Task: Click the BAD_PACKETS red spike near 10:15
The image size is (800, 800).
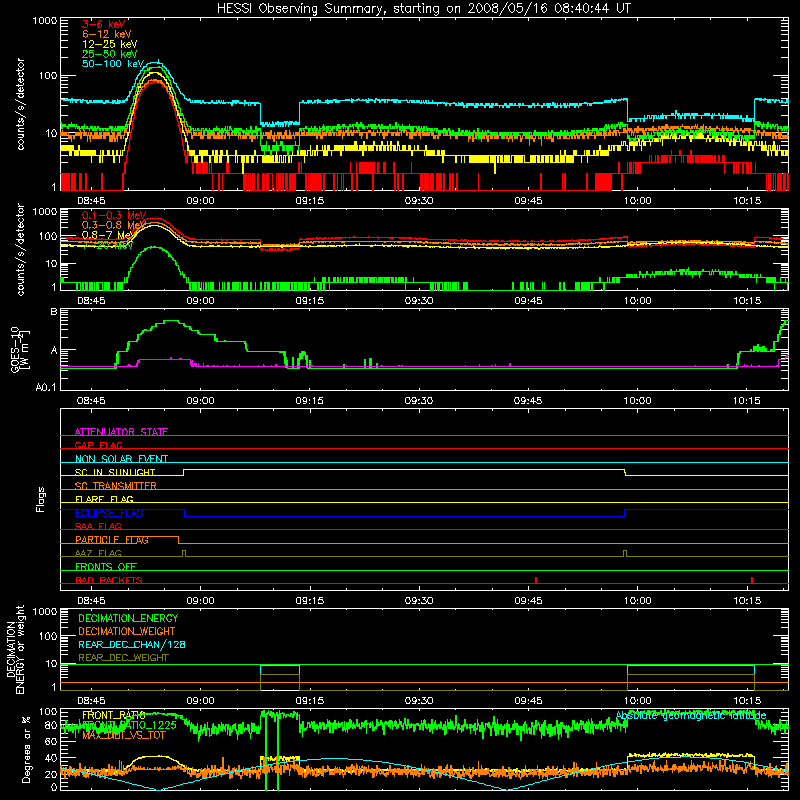Action: pos(752,580)
